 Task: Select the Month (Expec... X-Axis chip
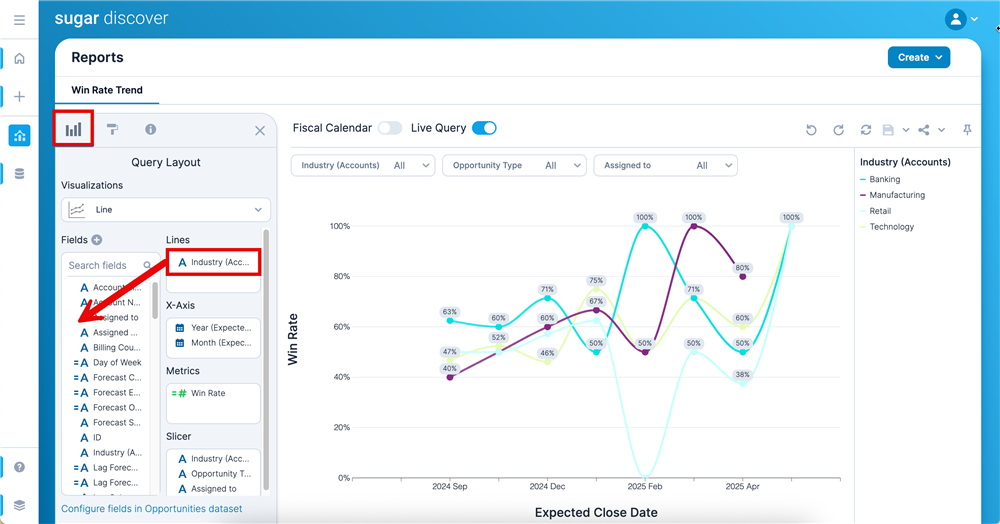[214, 342]
